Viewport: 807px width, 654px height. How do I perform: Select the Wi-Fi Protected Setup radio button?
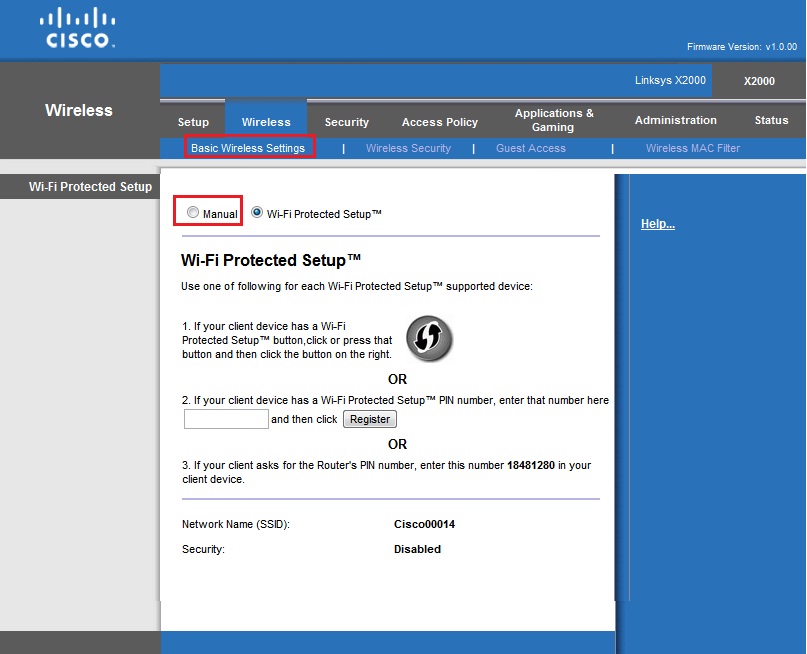tap(257, 212)
